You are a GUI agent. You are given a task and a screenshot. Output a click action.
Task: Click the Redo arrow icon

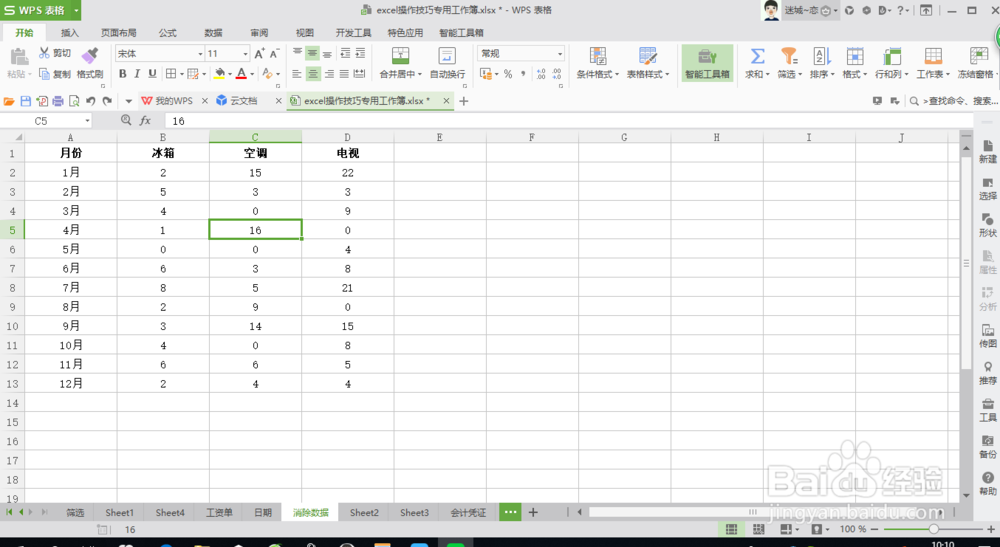click(107, 101)
